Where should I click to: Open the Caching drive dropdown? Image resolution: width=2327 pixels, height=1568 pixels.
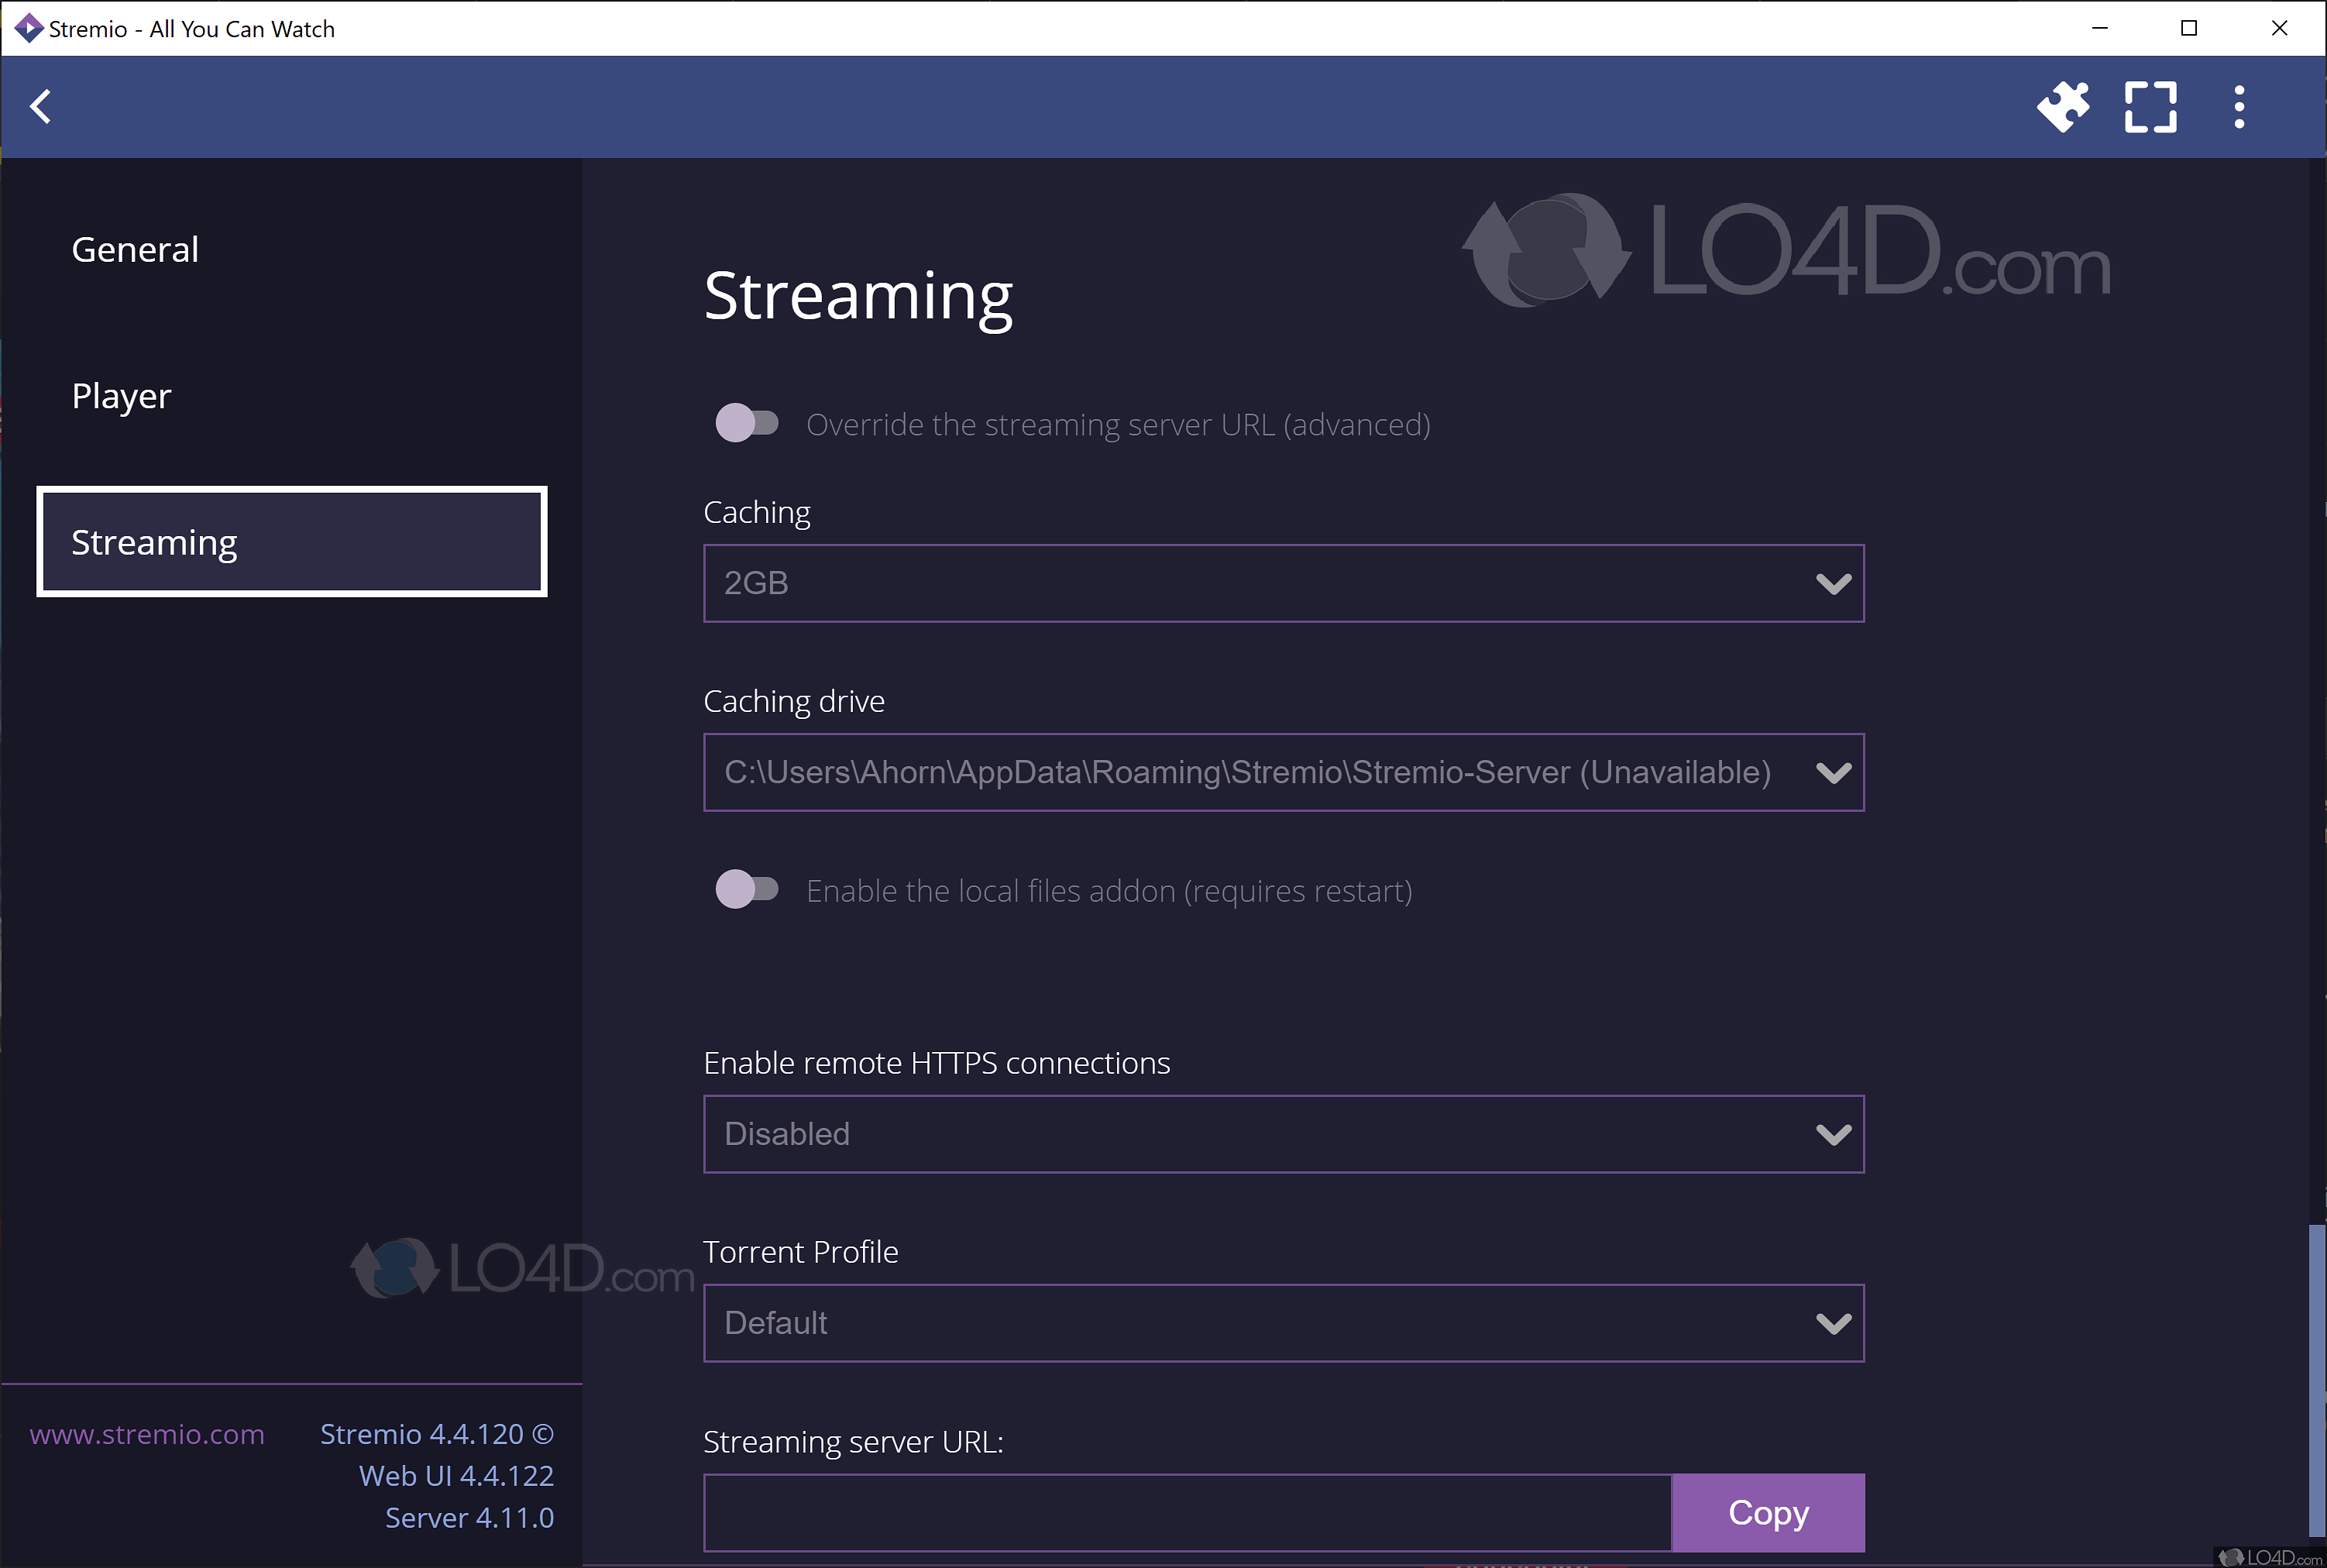point(1282,772)
